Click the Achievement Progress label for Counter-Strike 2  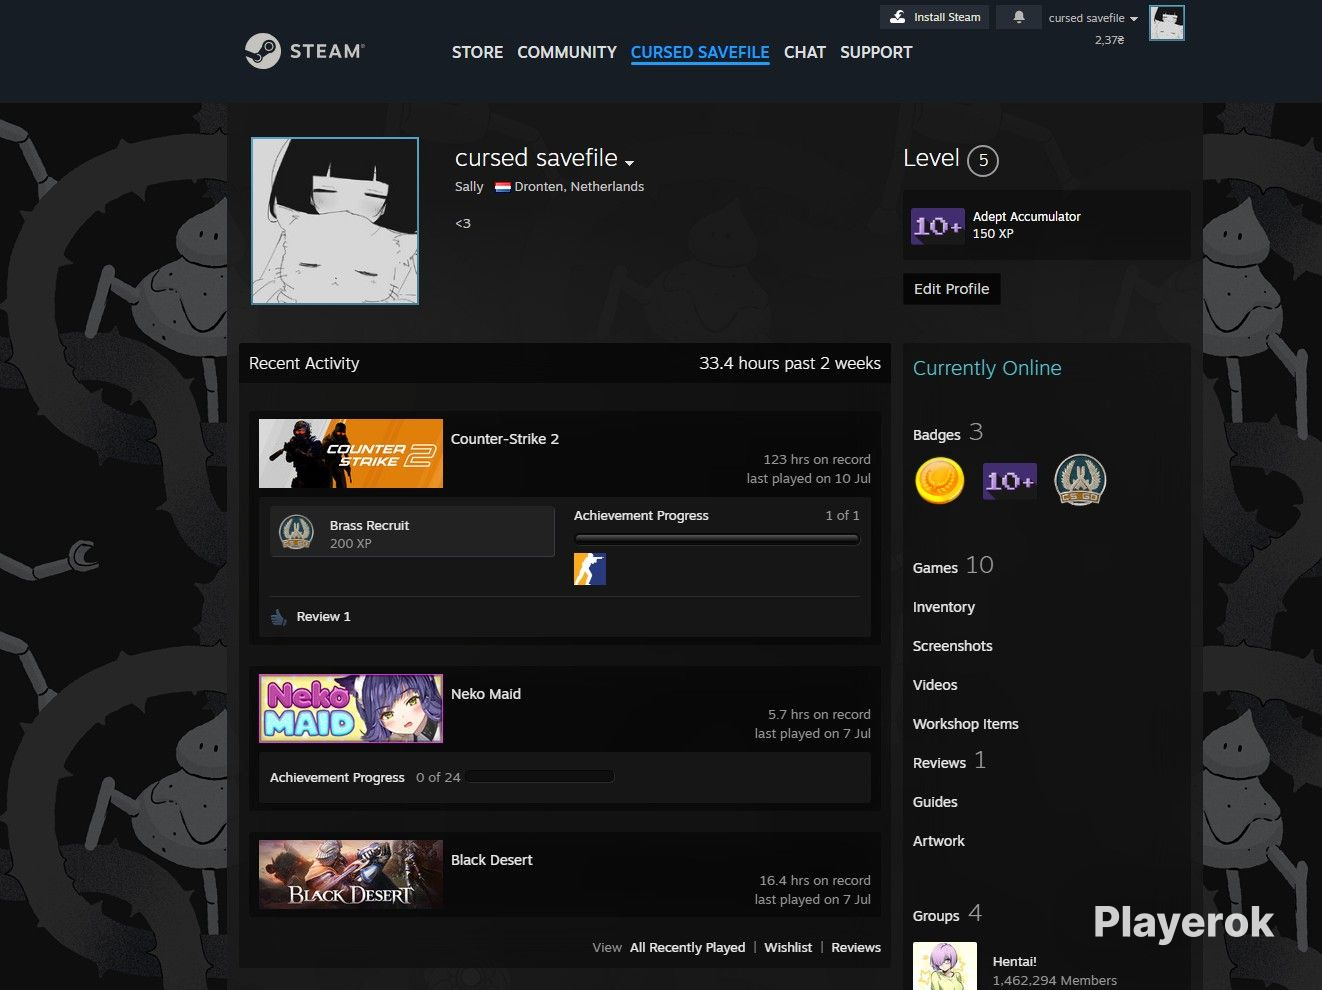[x=641, y=516]
